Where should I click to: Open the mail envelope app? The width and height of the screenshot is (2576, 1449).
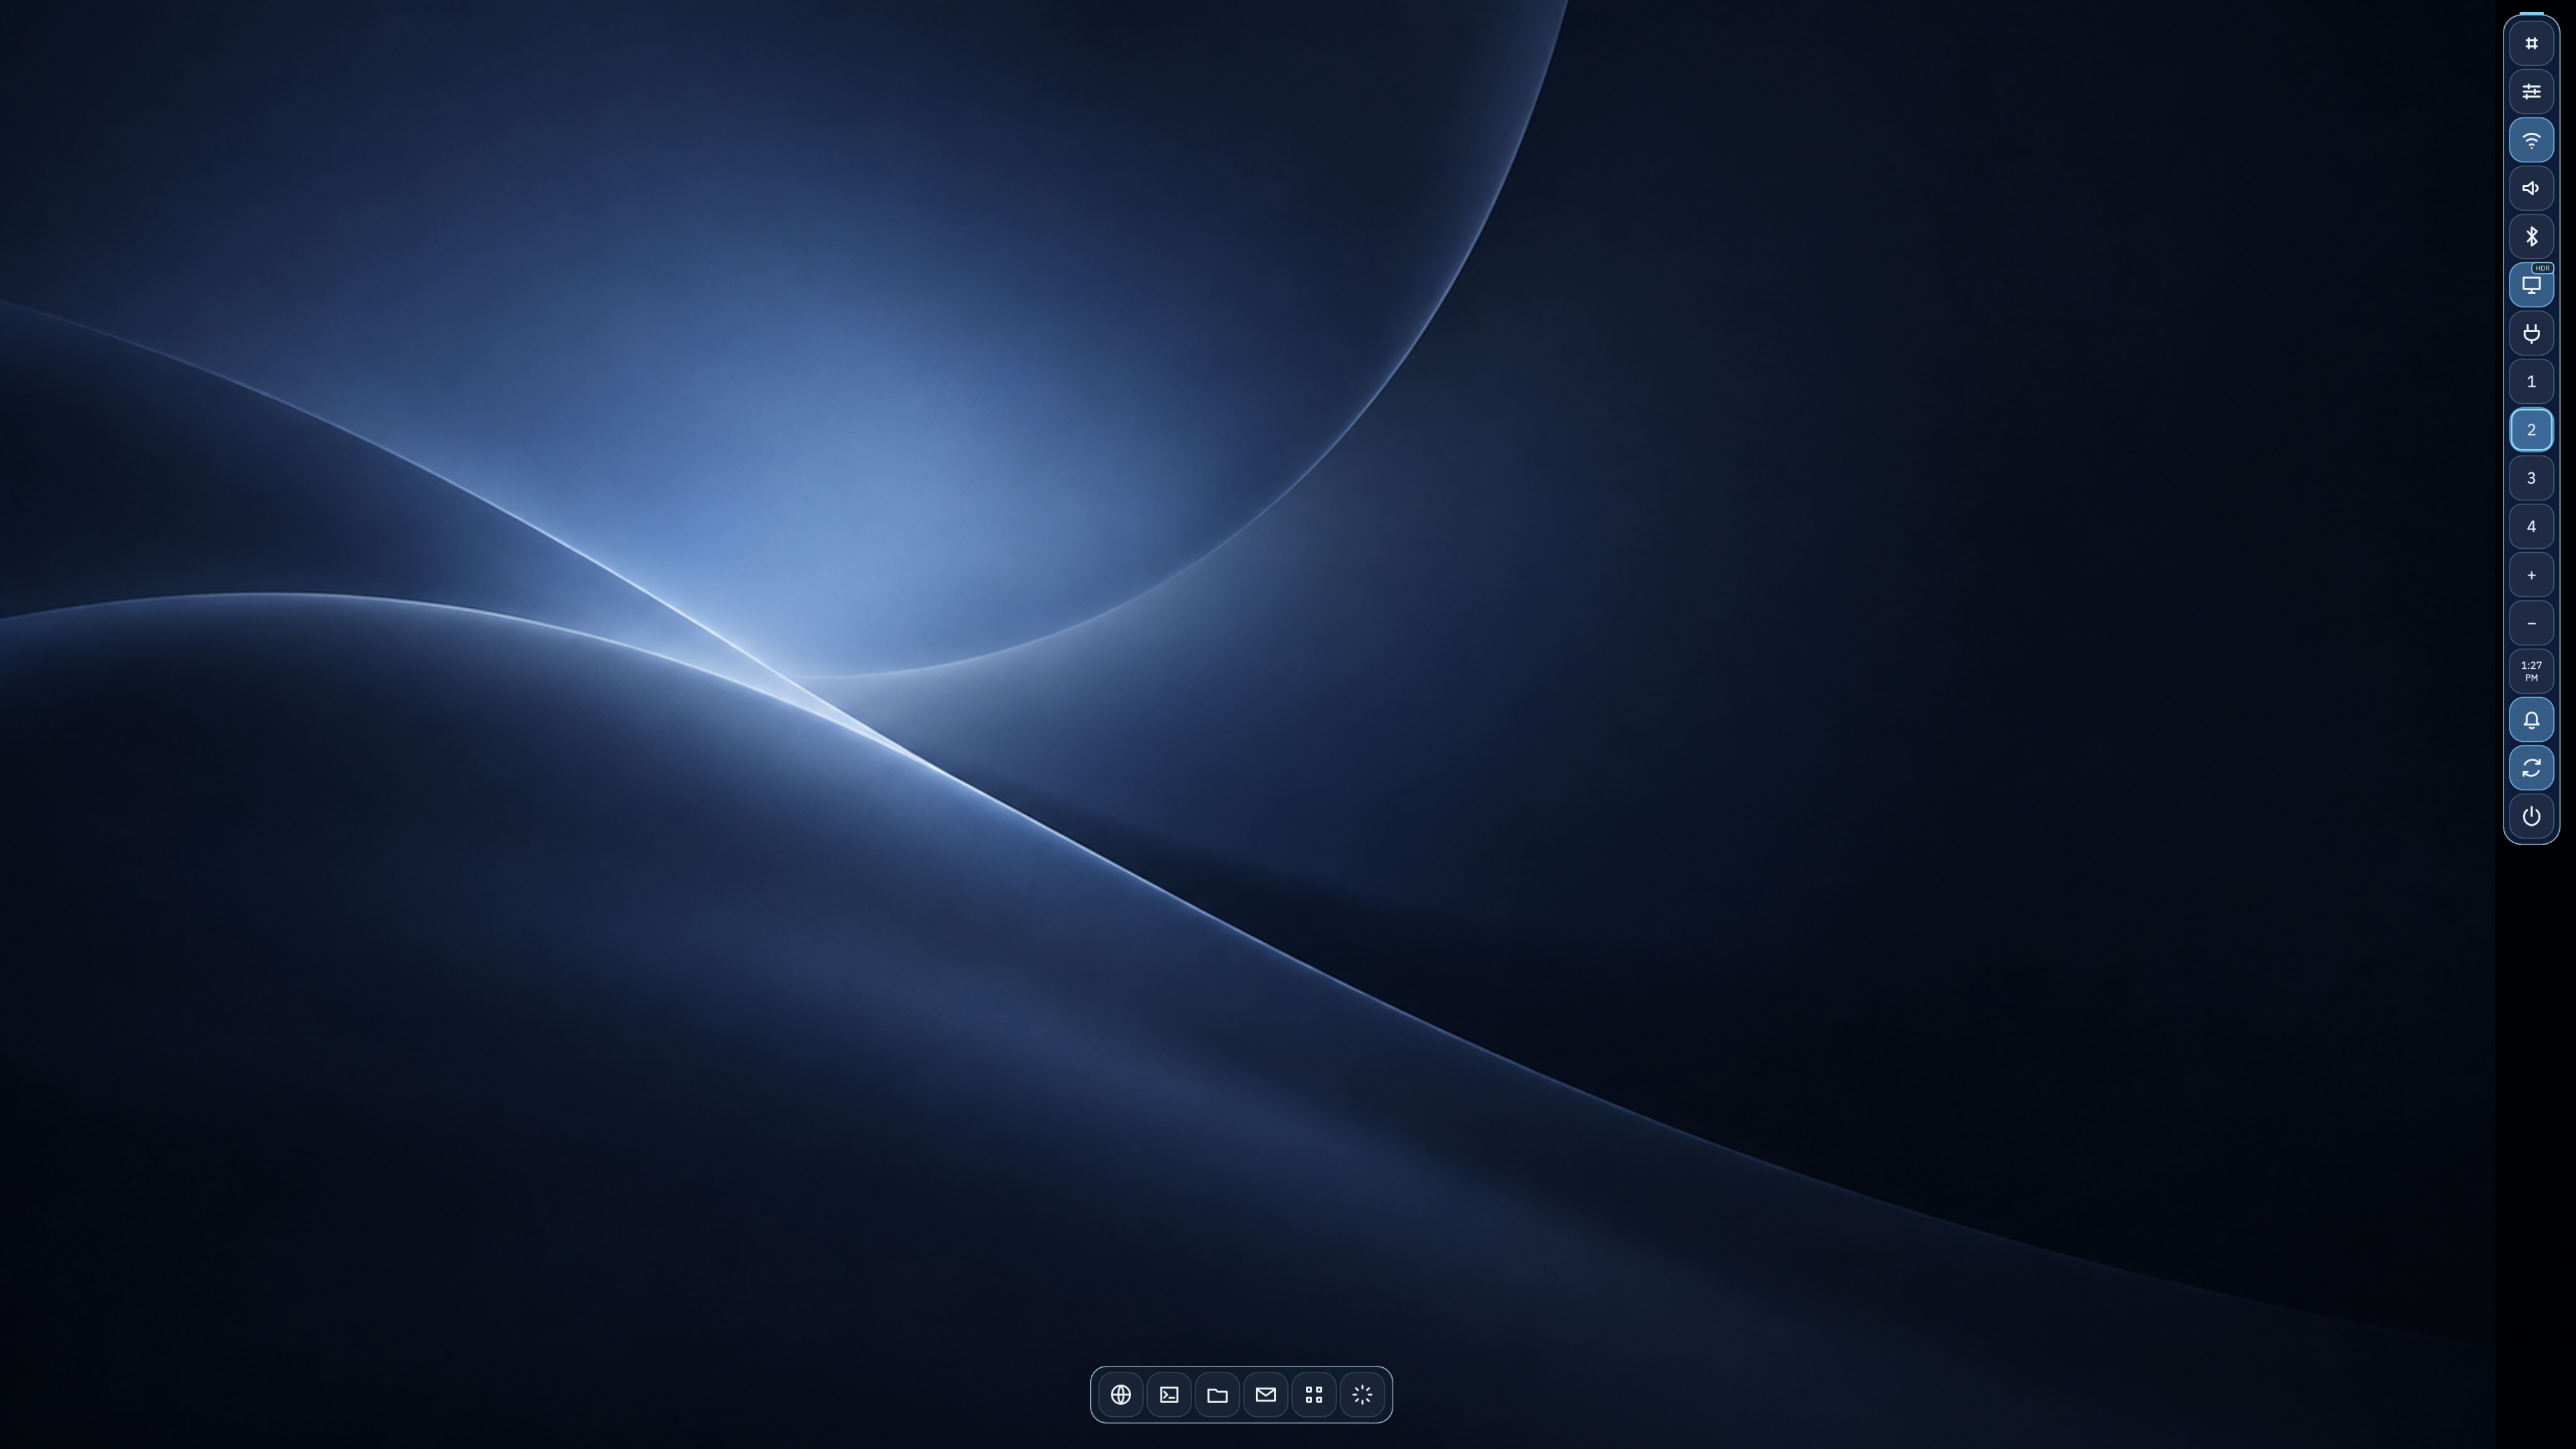(1265, 1394)
